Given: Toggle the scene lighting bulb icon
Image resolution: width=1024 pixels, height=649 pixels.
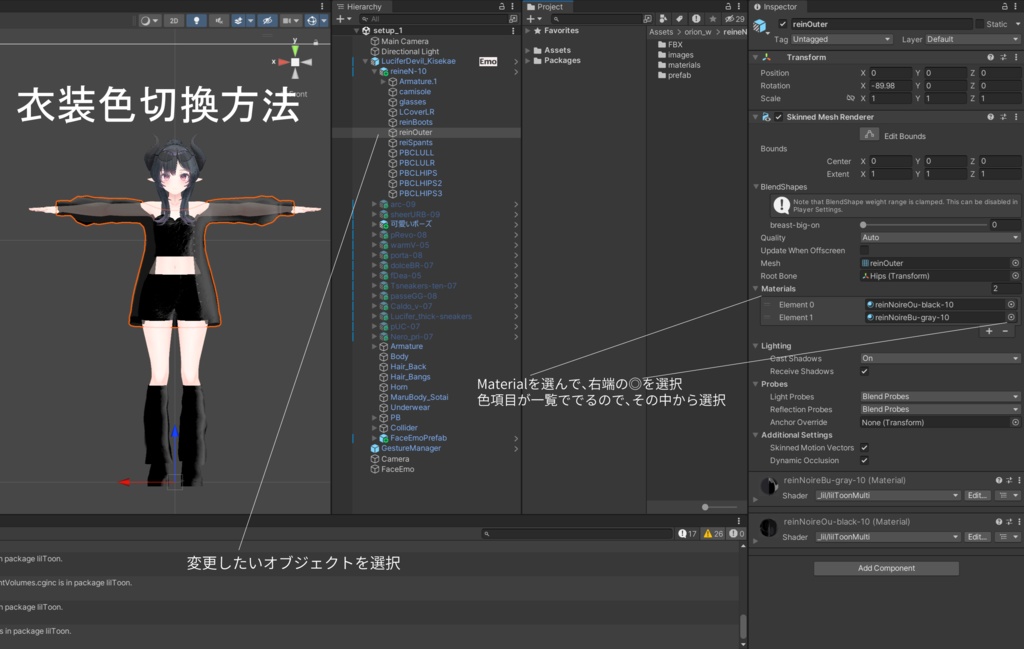Looking at the screenshot, I should click(198, 20).
